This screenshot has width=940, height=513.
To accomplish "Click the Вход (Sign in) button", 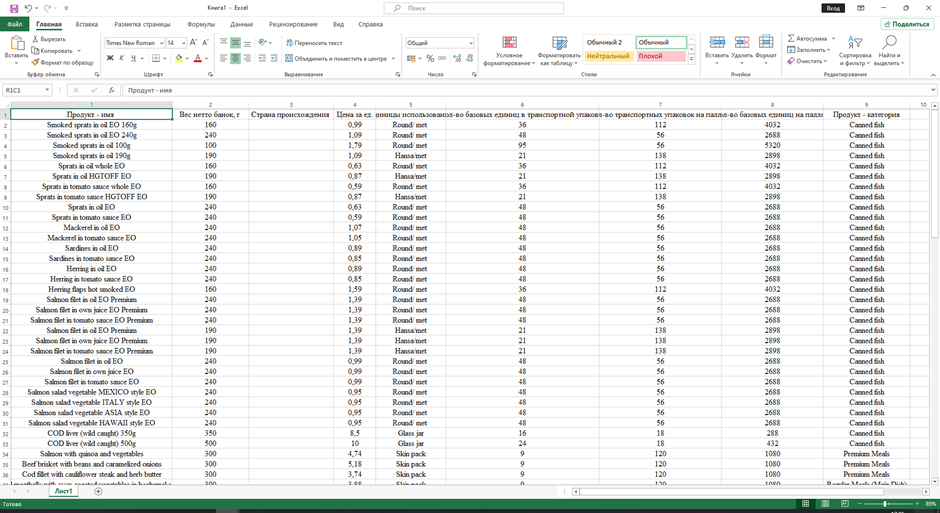I will pyautogui.click(x=833, y=8).
